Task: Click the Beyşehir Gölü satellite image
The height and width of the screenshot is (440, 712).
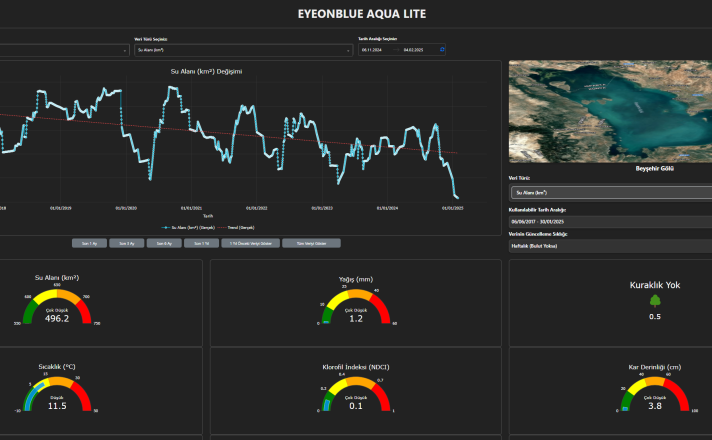Action: (x=610, y=112)
